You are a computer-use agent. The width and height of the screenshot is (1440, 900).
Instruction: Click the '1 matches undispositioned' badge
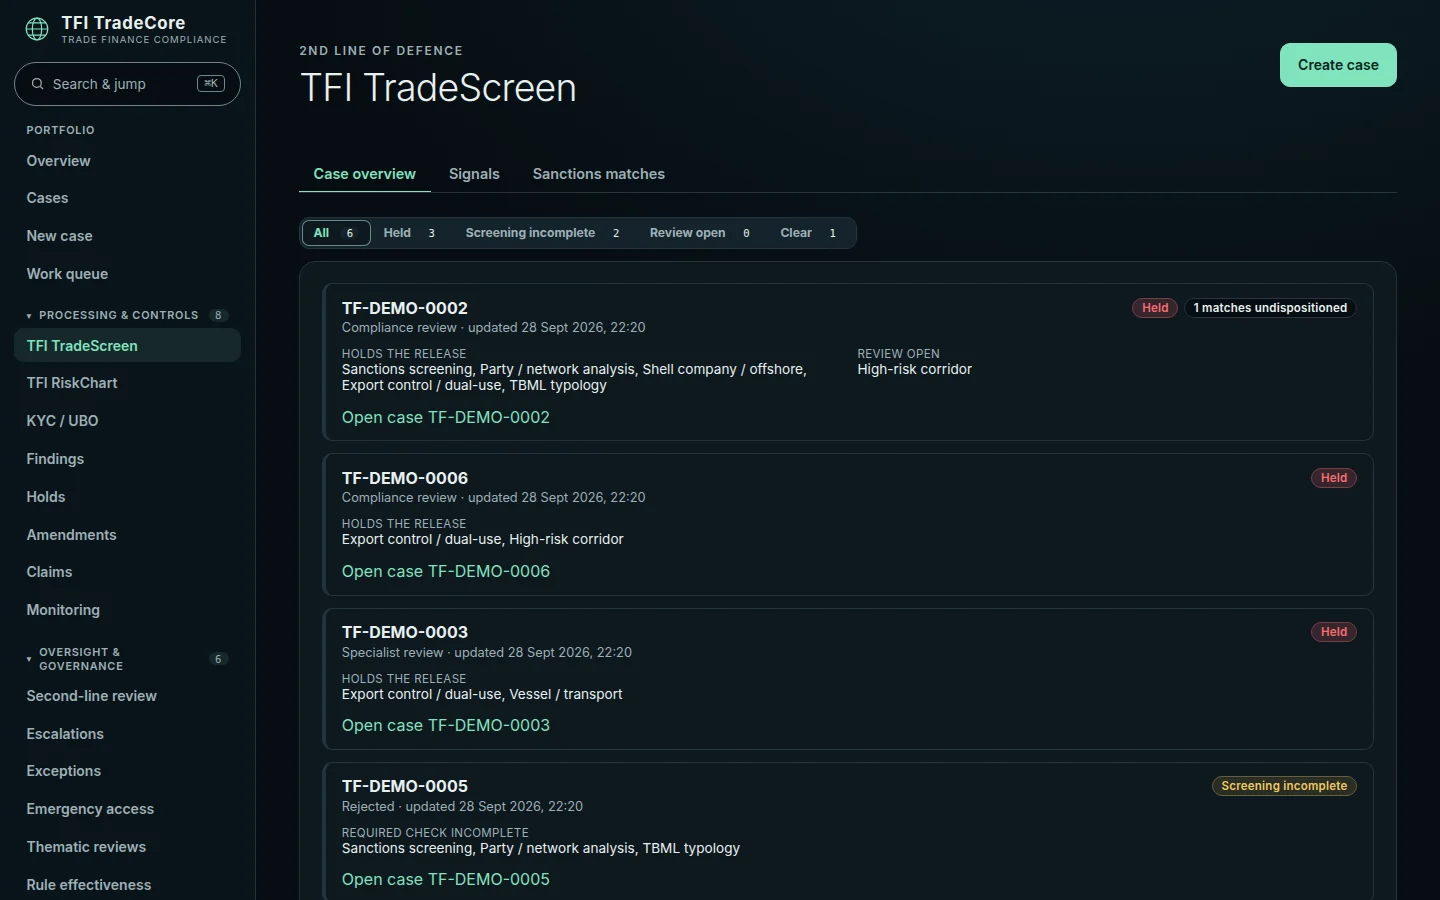pyautogui.click(x=1270, y=308)
